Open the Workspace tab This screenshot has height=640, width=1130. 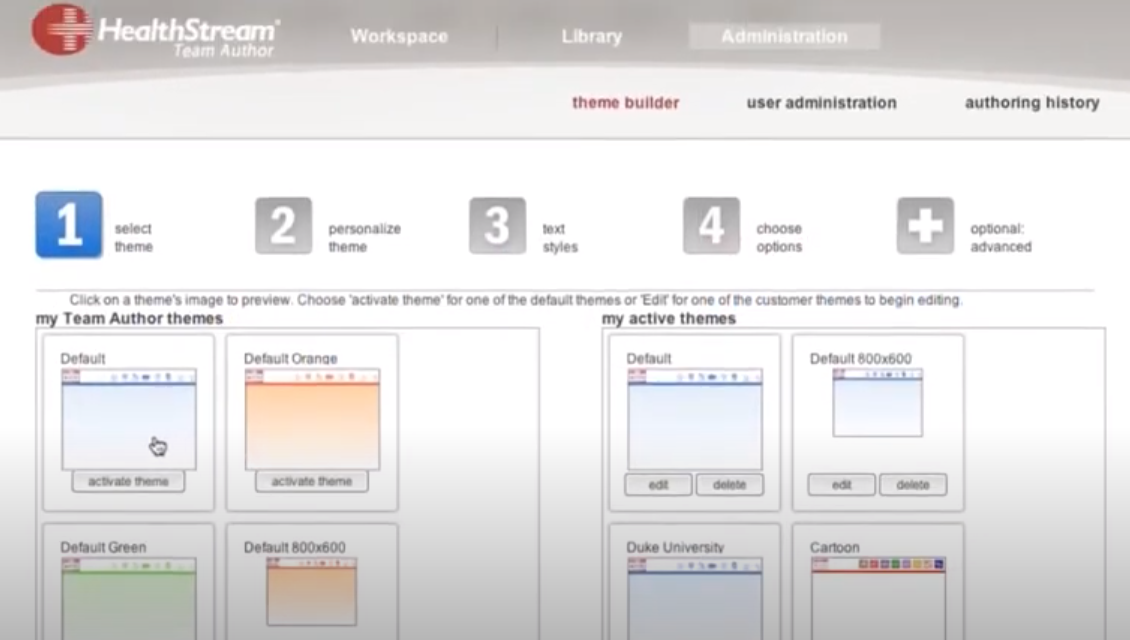399,36
